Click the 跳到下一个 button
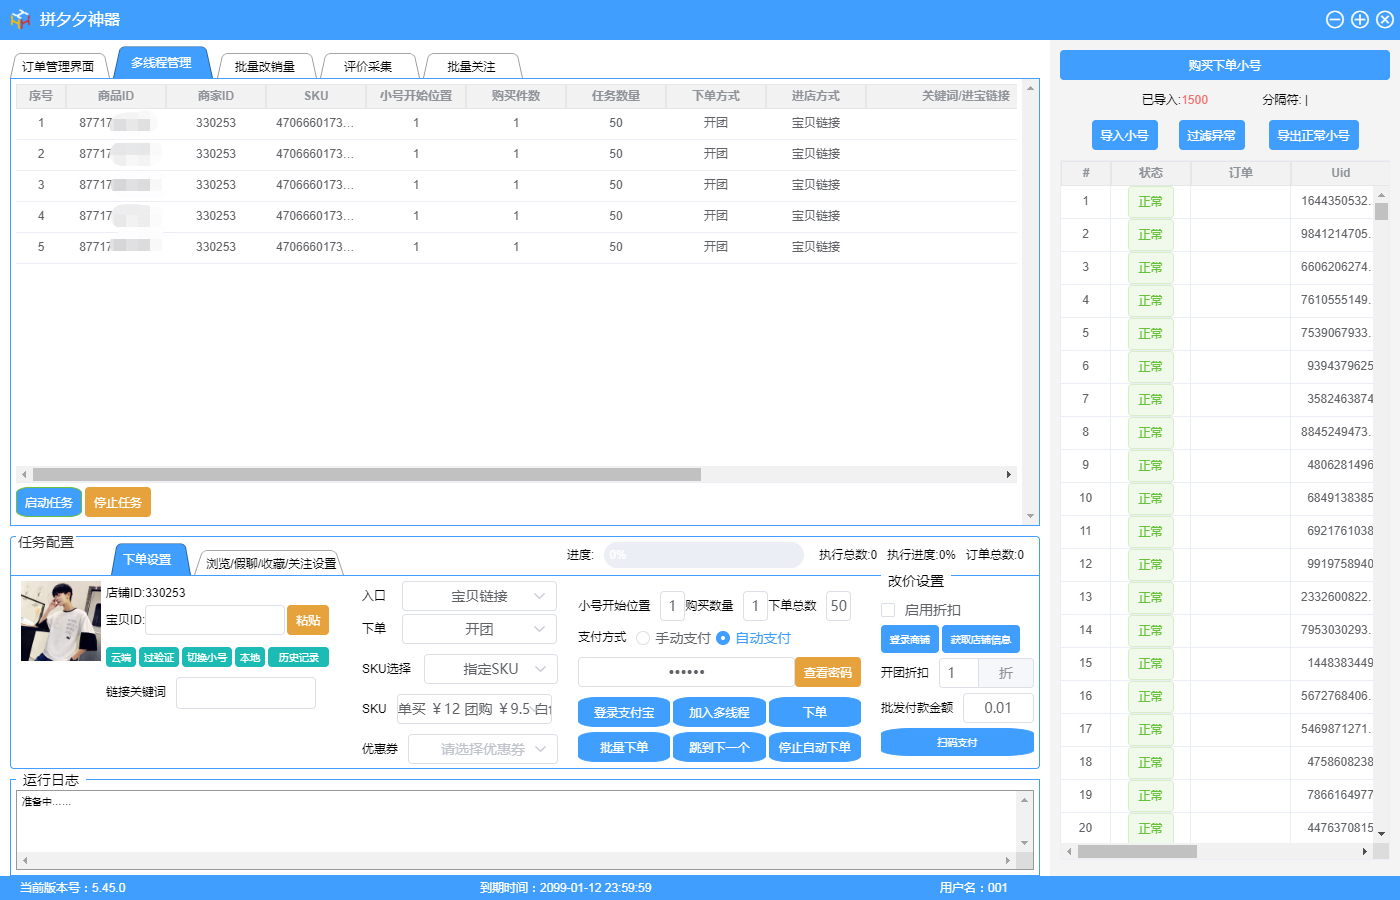Screen dimensions: 1400x900 (719, 747)
